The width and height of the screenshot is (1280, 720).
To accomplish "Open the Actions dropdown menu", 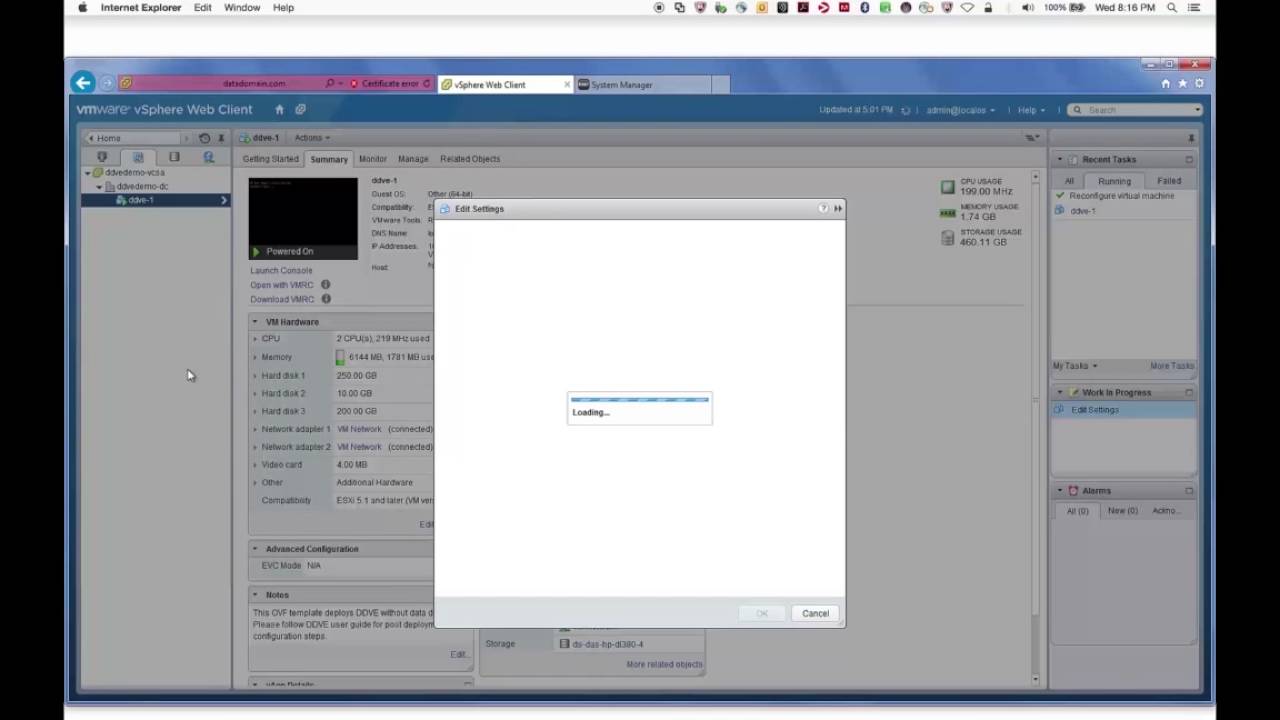I will tap(312, 138).
